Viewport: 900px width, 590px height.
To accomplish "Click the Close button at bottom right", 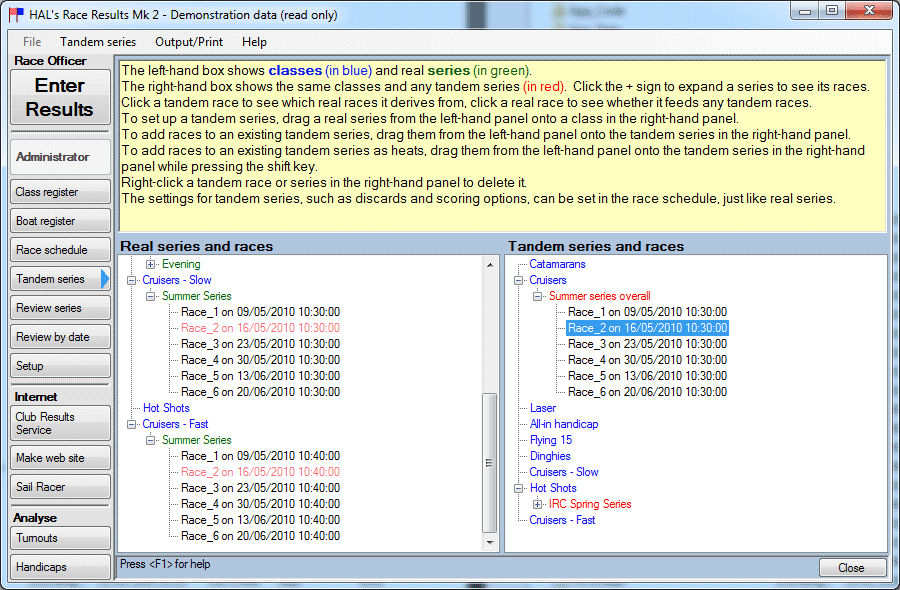I will [852, 568].
